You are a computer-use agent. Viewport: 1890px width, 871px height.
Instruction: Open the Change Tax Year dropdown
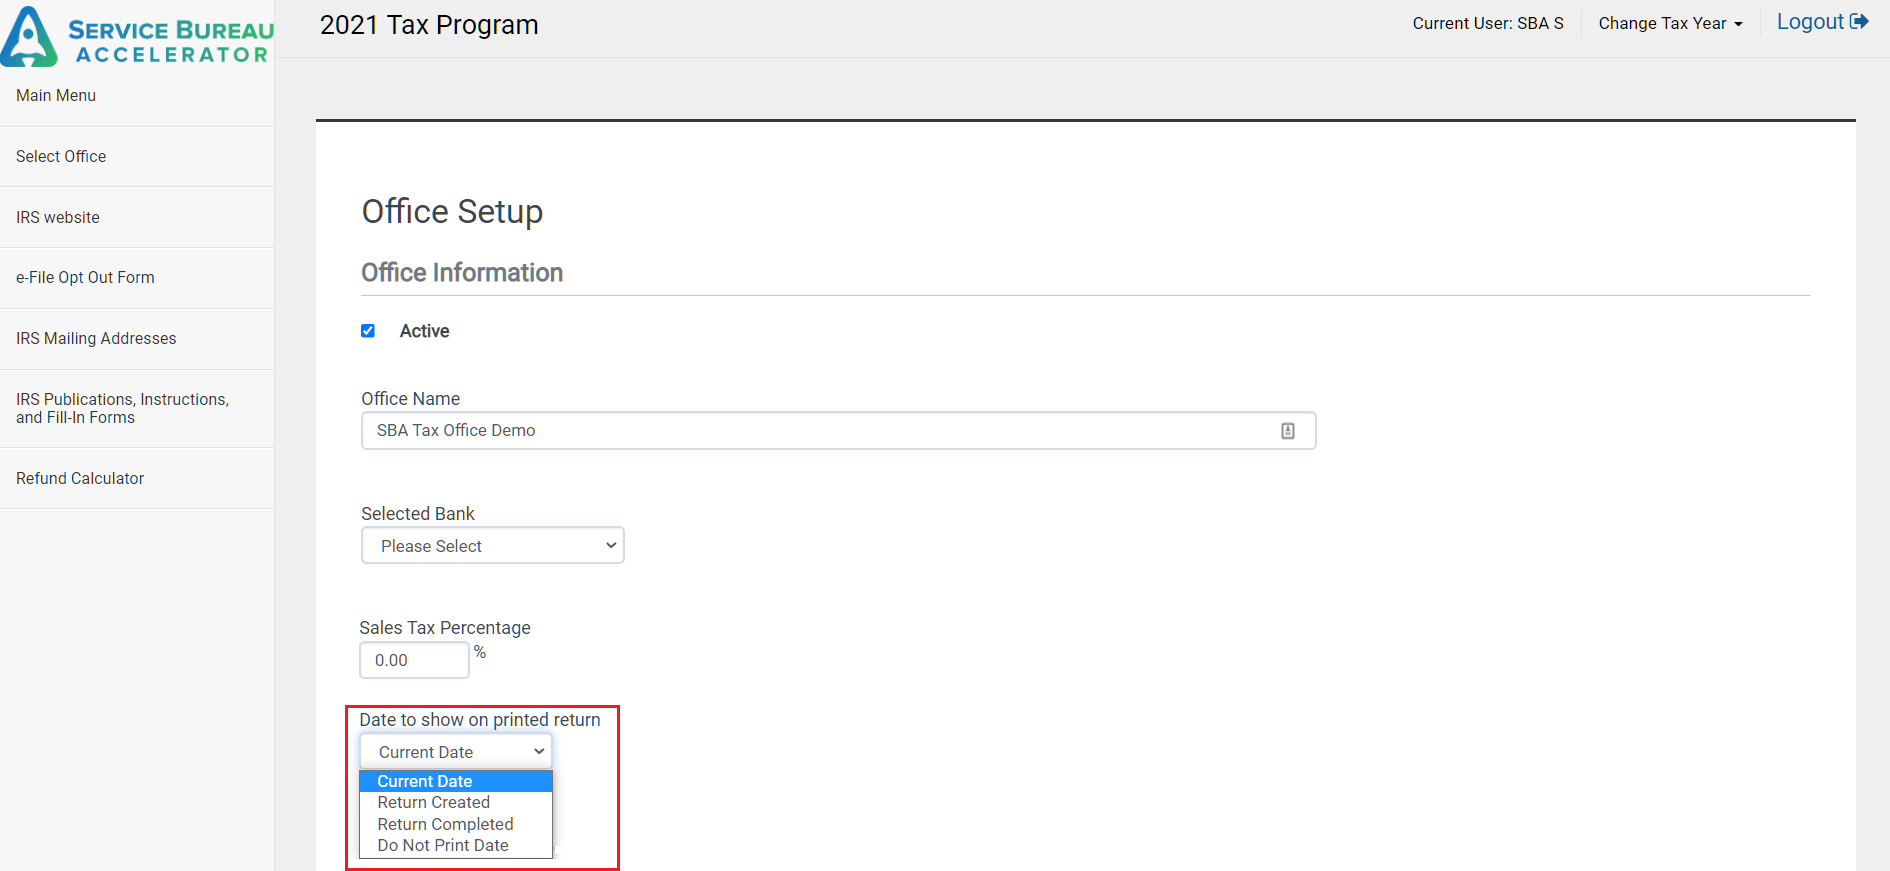tap(1669, 24)
